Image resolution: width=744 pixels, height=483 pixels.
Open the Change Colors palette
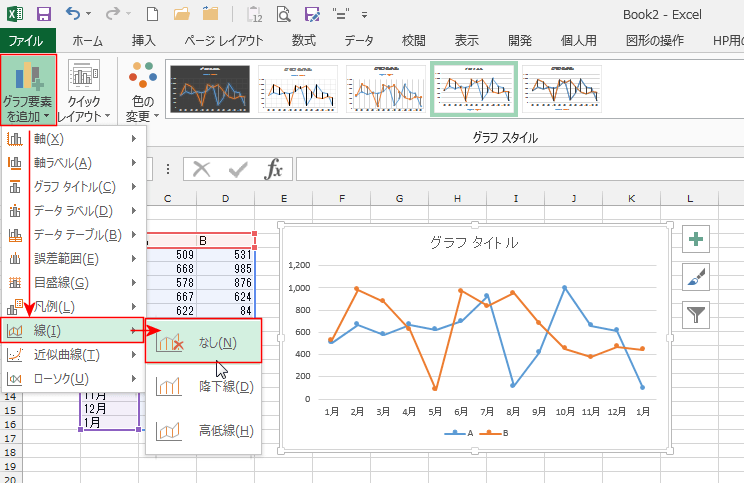click(142, 89)
